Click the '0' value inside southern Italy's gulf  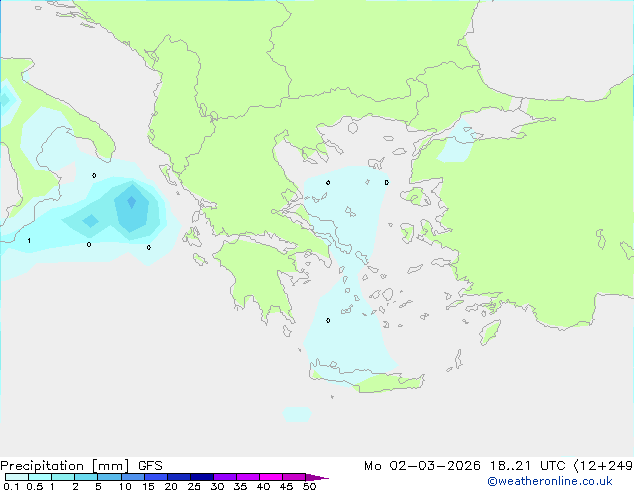pos(94,175)
